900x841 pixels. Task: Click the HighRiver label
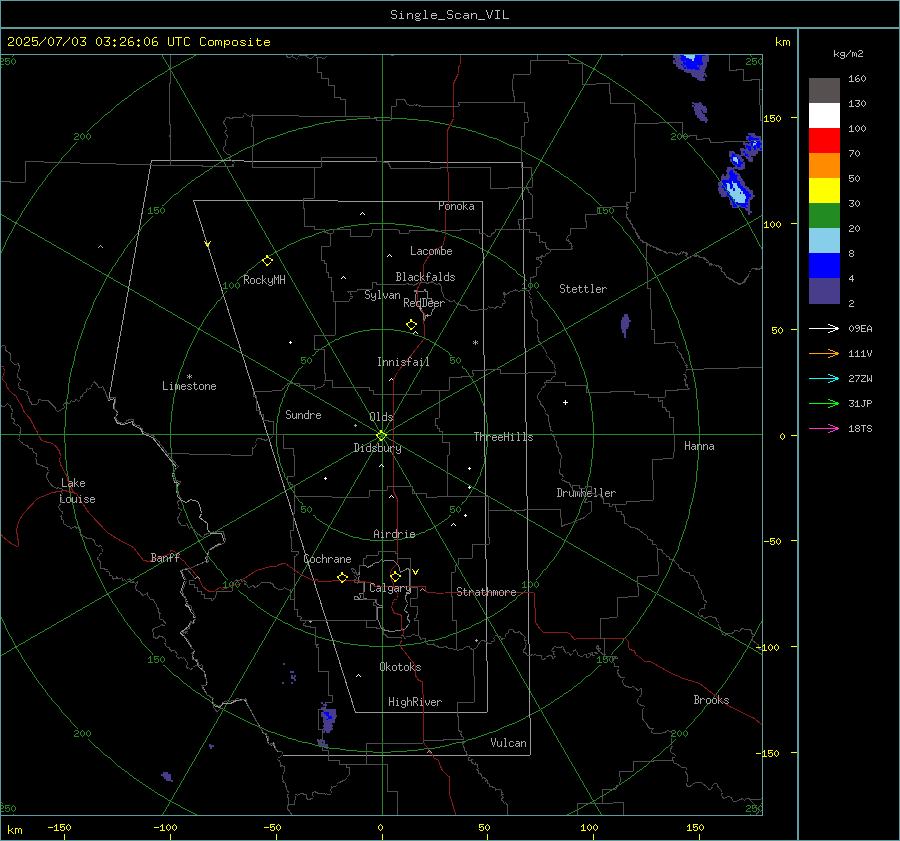(x=415, y=702)
